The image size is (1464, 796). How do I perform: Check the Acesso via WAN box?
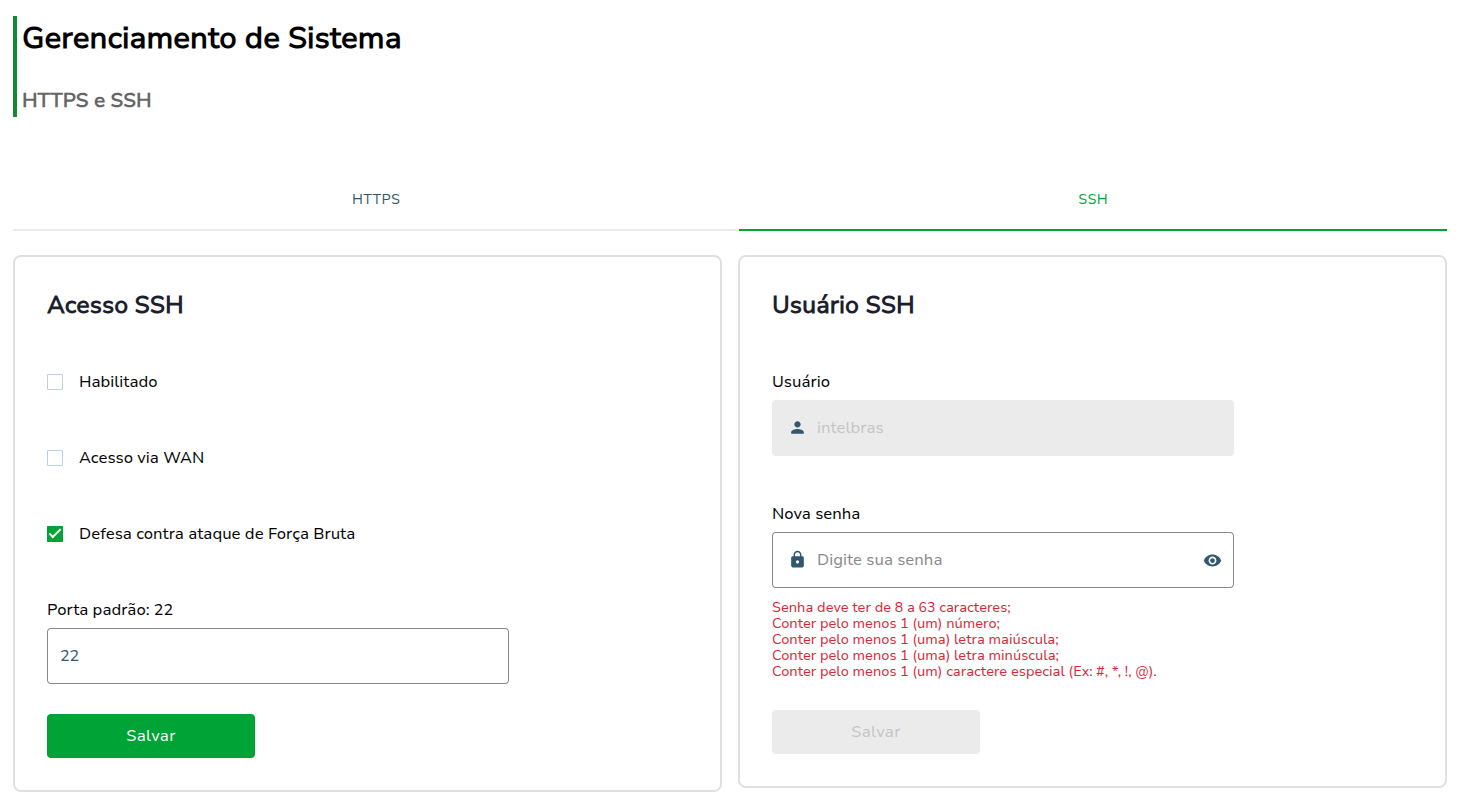click(55, 458)
